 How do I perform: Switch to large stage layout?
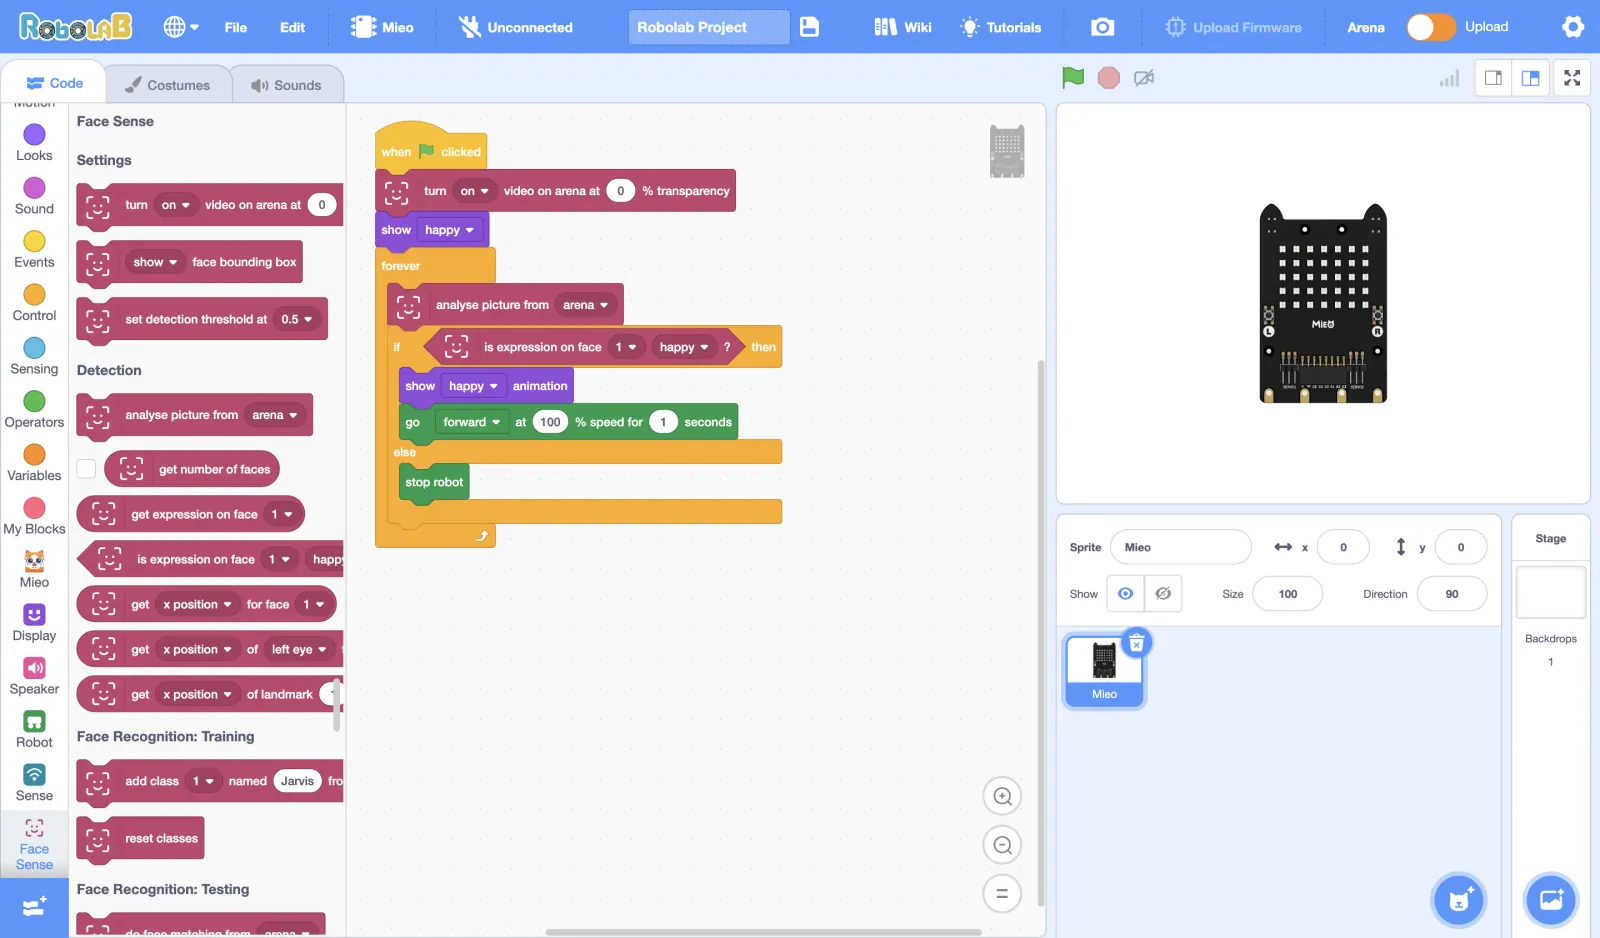[x=1531, y=78]
